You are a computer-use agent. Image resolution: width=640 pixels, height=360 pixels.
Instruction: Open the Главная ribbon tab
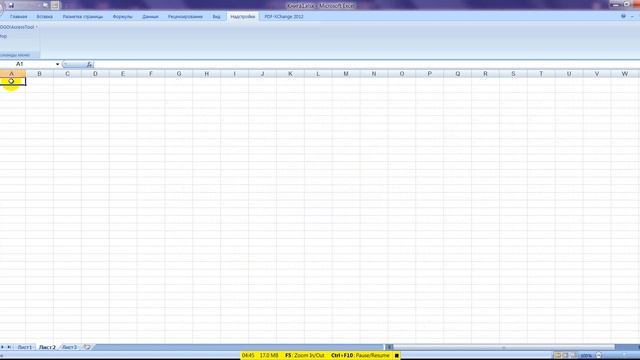(19, 17)
